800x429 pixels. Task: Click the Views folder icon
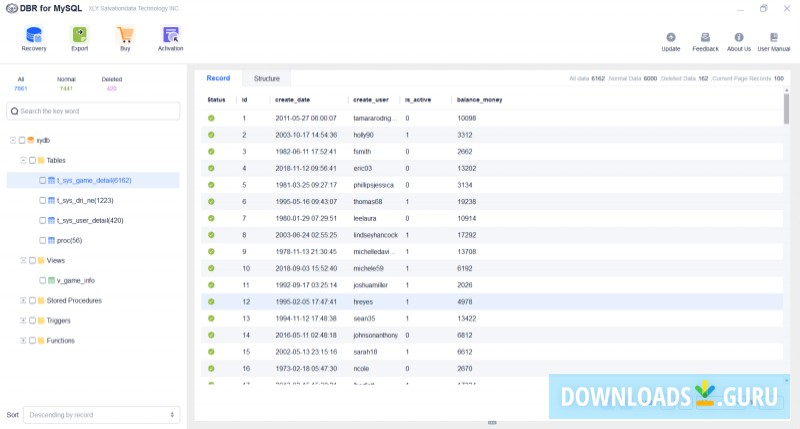[41, 260]
